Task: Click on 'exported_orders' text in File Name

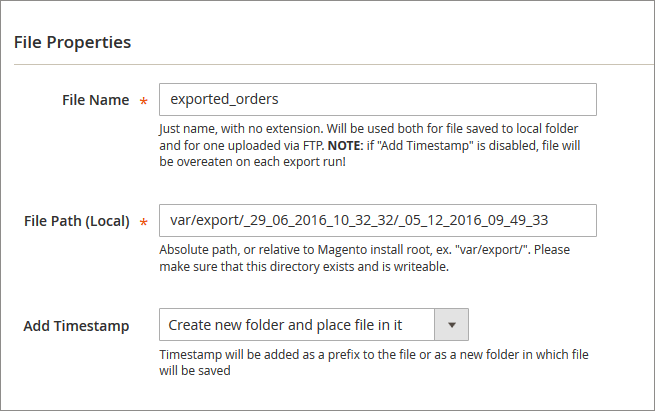Action: coord(223,100)
